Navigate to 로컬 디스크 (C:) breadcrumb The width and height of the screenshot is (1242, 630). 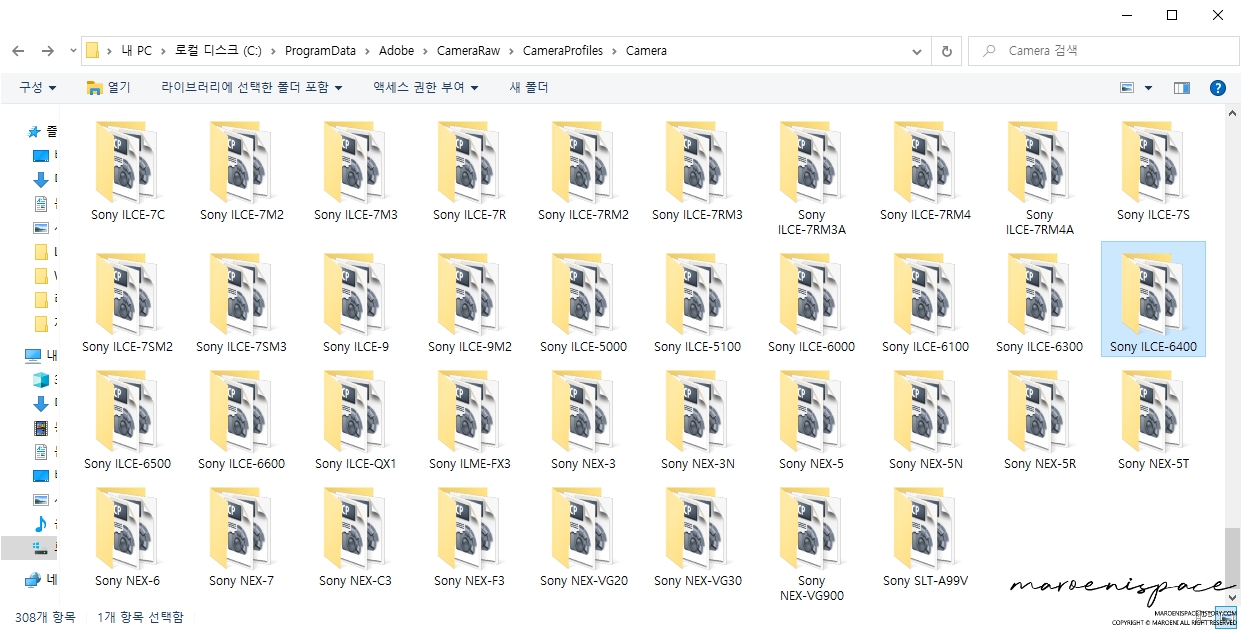[218, 51]
